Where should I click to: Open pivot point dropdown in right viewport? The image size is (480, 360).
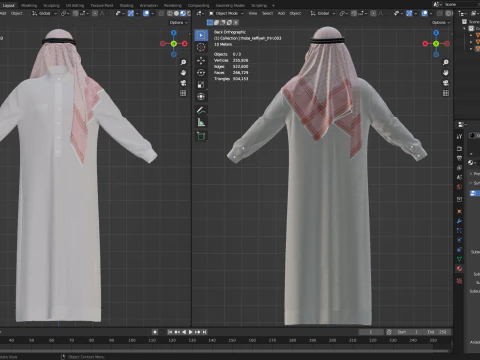343,13
